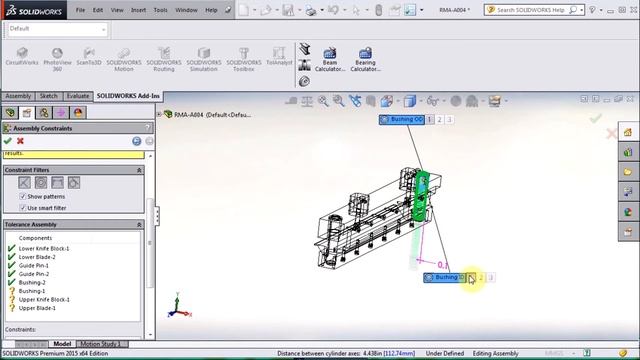This screenshot has height=360, width=640.
Task: Select constraint option 3 on upper Bushing callout
Action: pyautogui.click(x=449, y=120)
